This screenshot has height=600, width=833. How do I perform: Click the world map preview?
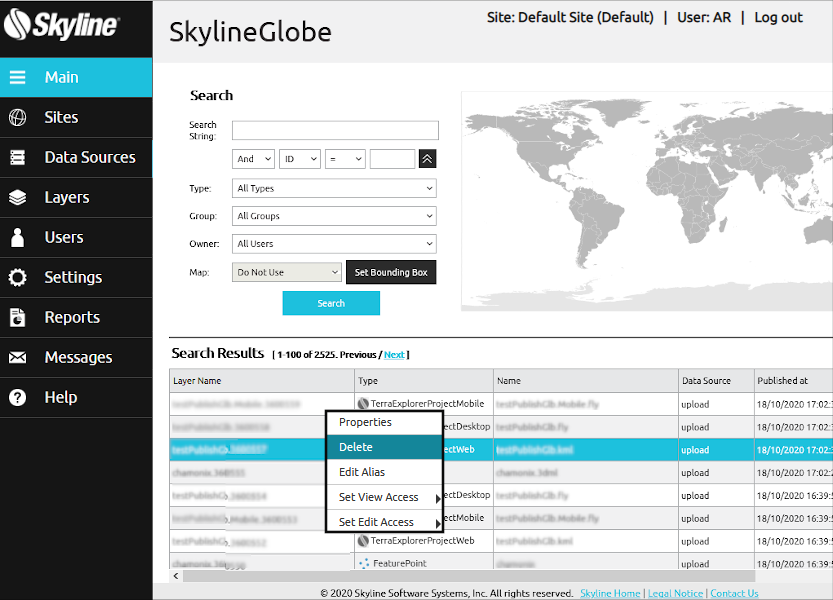[x=647, y=201]
